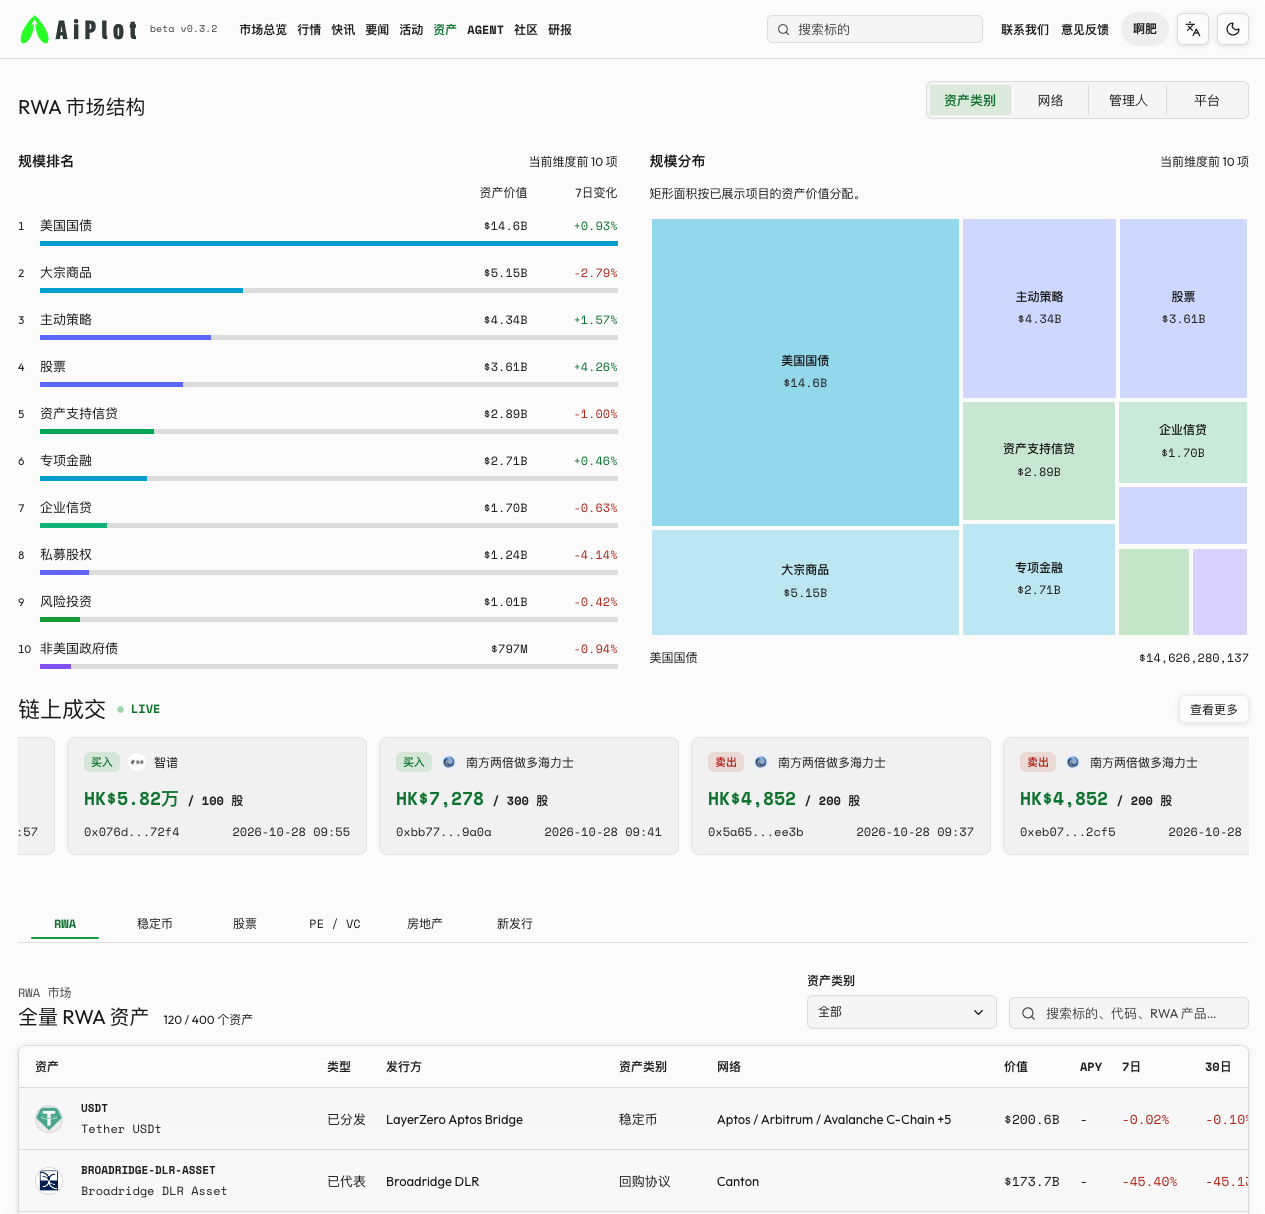
Task: Click the RWA asset search input field
Action: coord(1129,1013)
